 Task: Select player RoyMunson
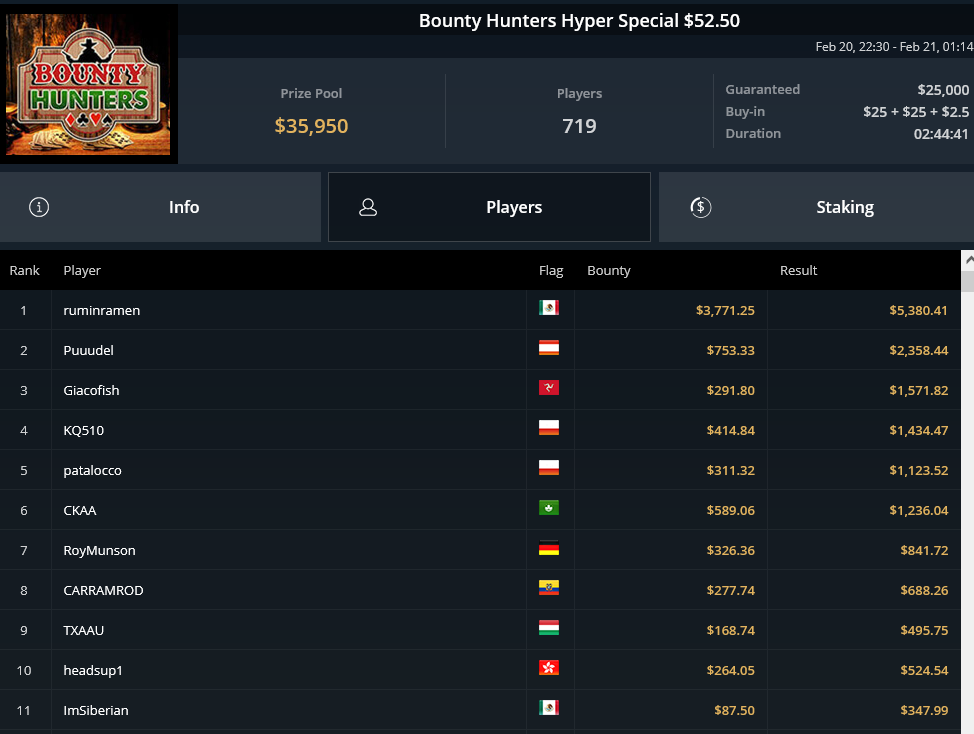tap(99, 550)
